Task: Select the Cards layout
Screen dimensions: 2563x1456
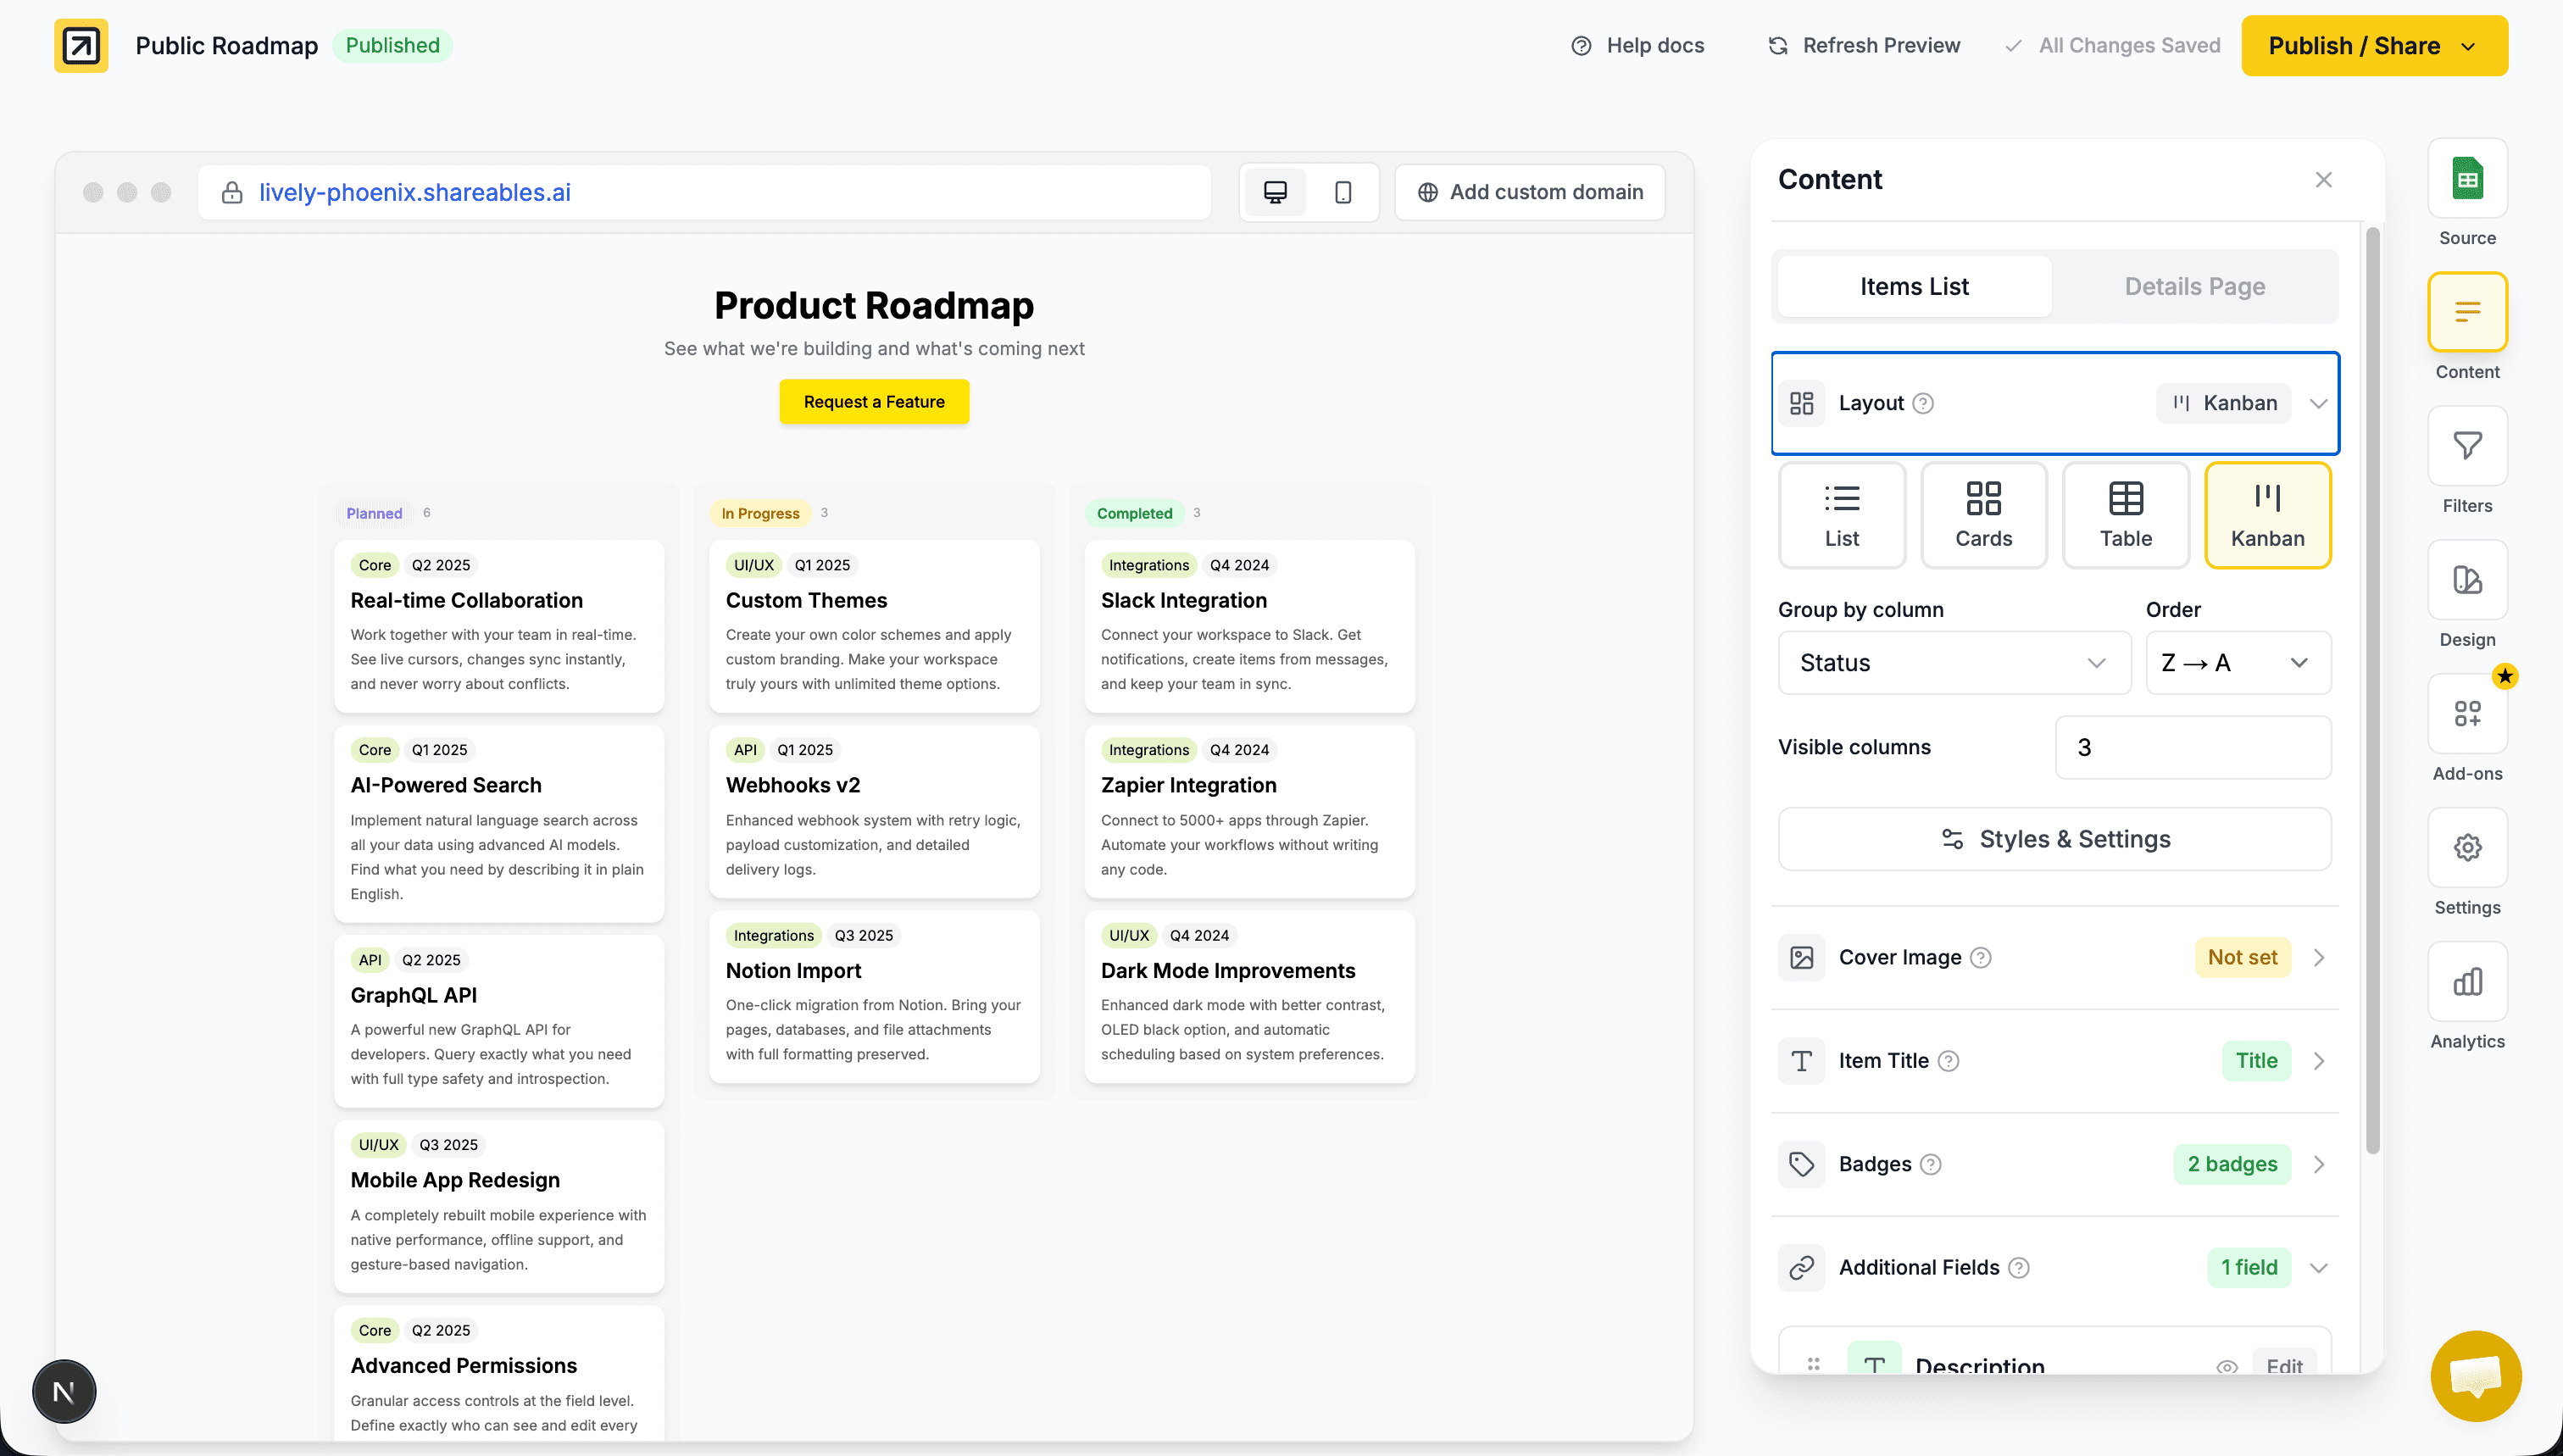Action: [1984, 514]
